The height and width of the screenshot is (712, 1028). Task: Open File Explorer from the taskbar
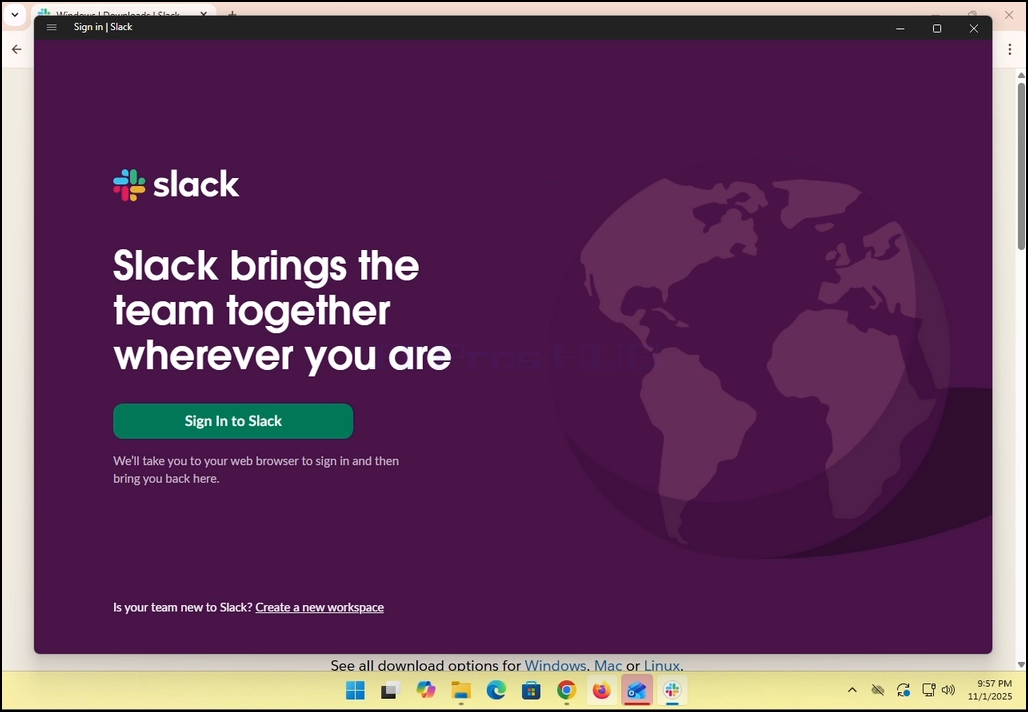coord(461,690)
